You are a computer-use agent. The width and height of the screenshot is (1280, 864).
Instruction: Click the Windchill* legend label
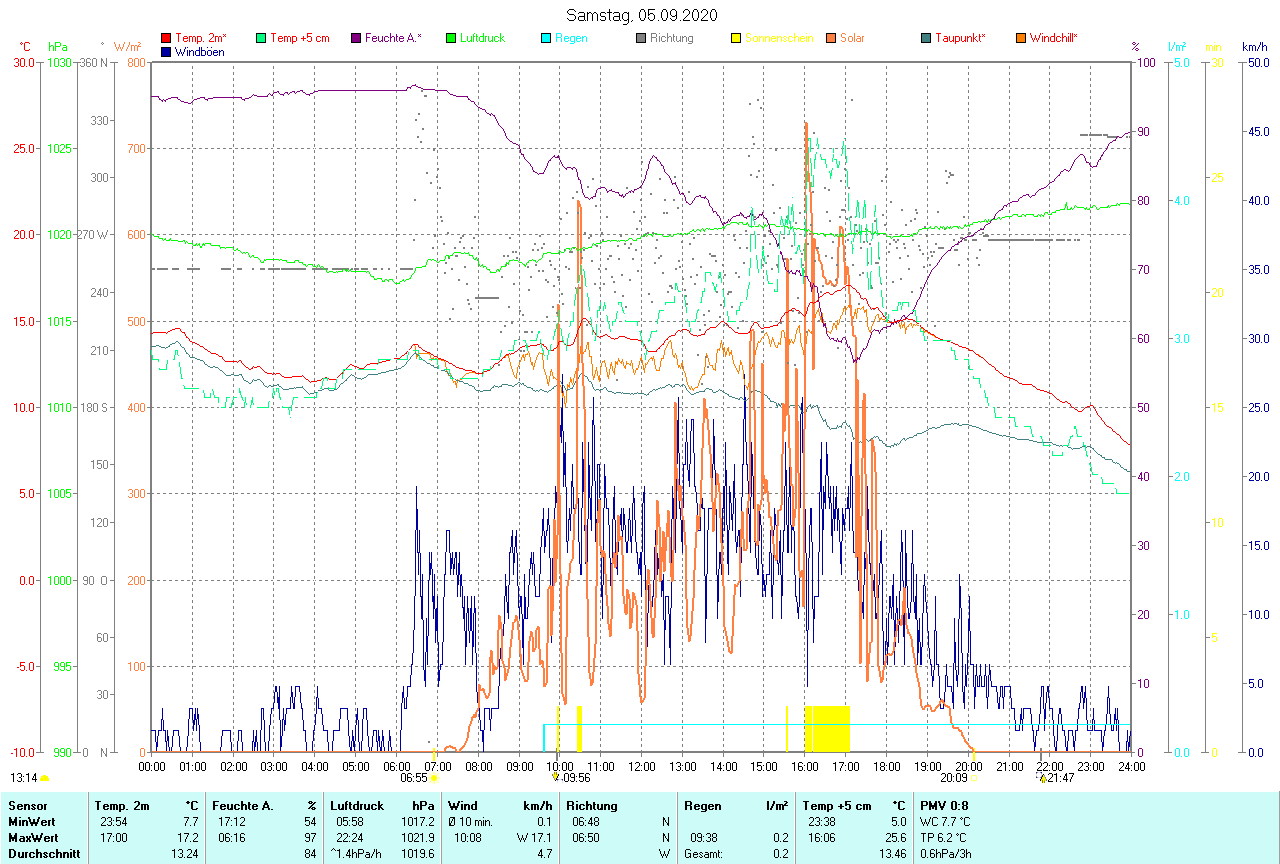(x=1054, y=38)
